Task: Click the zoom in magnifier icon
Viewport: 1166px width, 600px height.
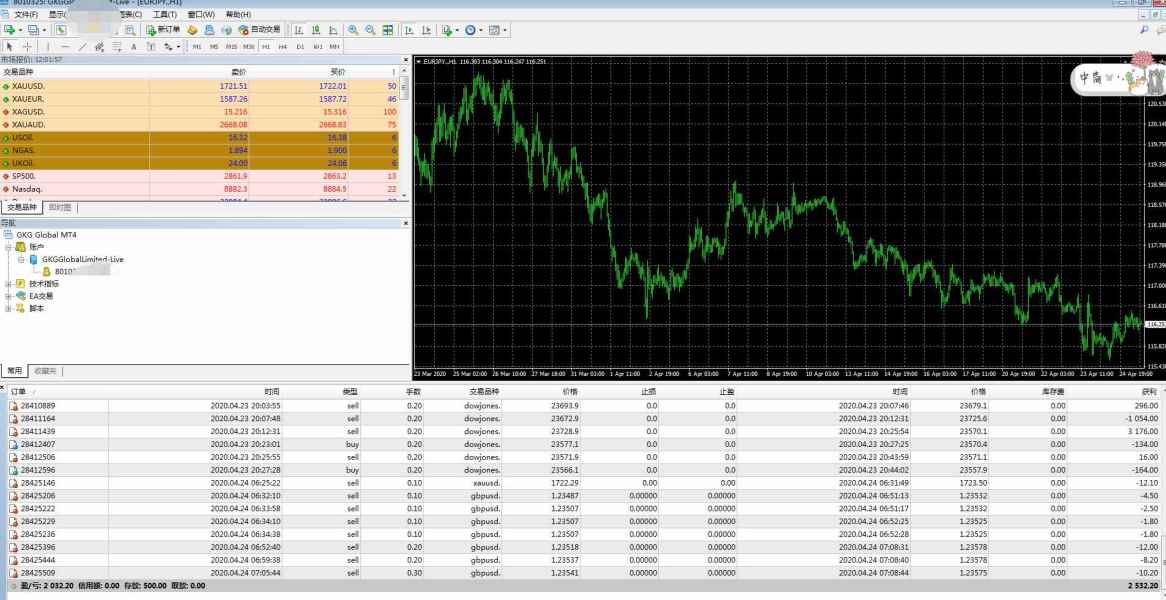Action: (x=354, y=30)
